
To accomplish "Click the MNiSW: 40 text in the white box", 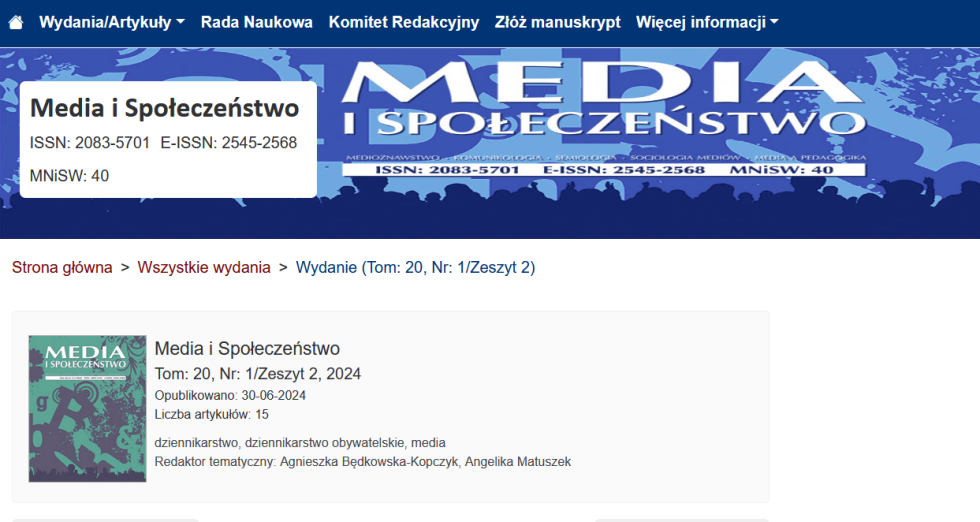I will click(x=69, y=176).
